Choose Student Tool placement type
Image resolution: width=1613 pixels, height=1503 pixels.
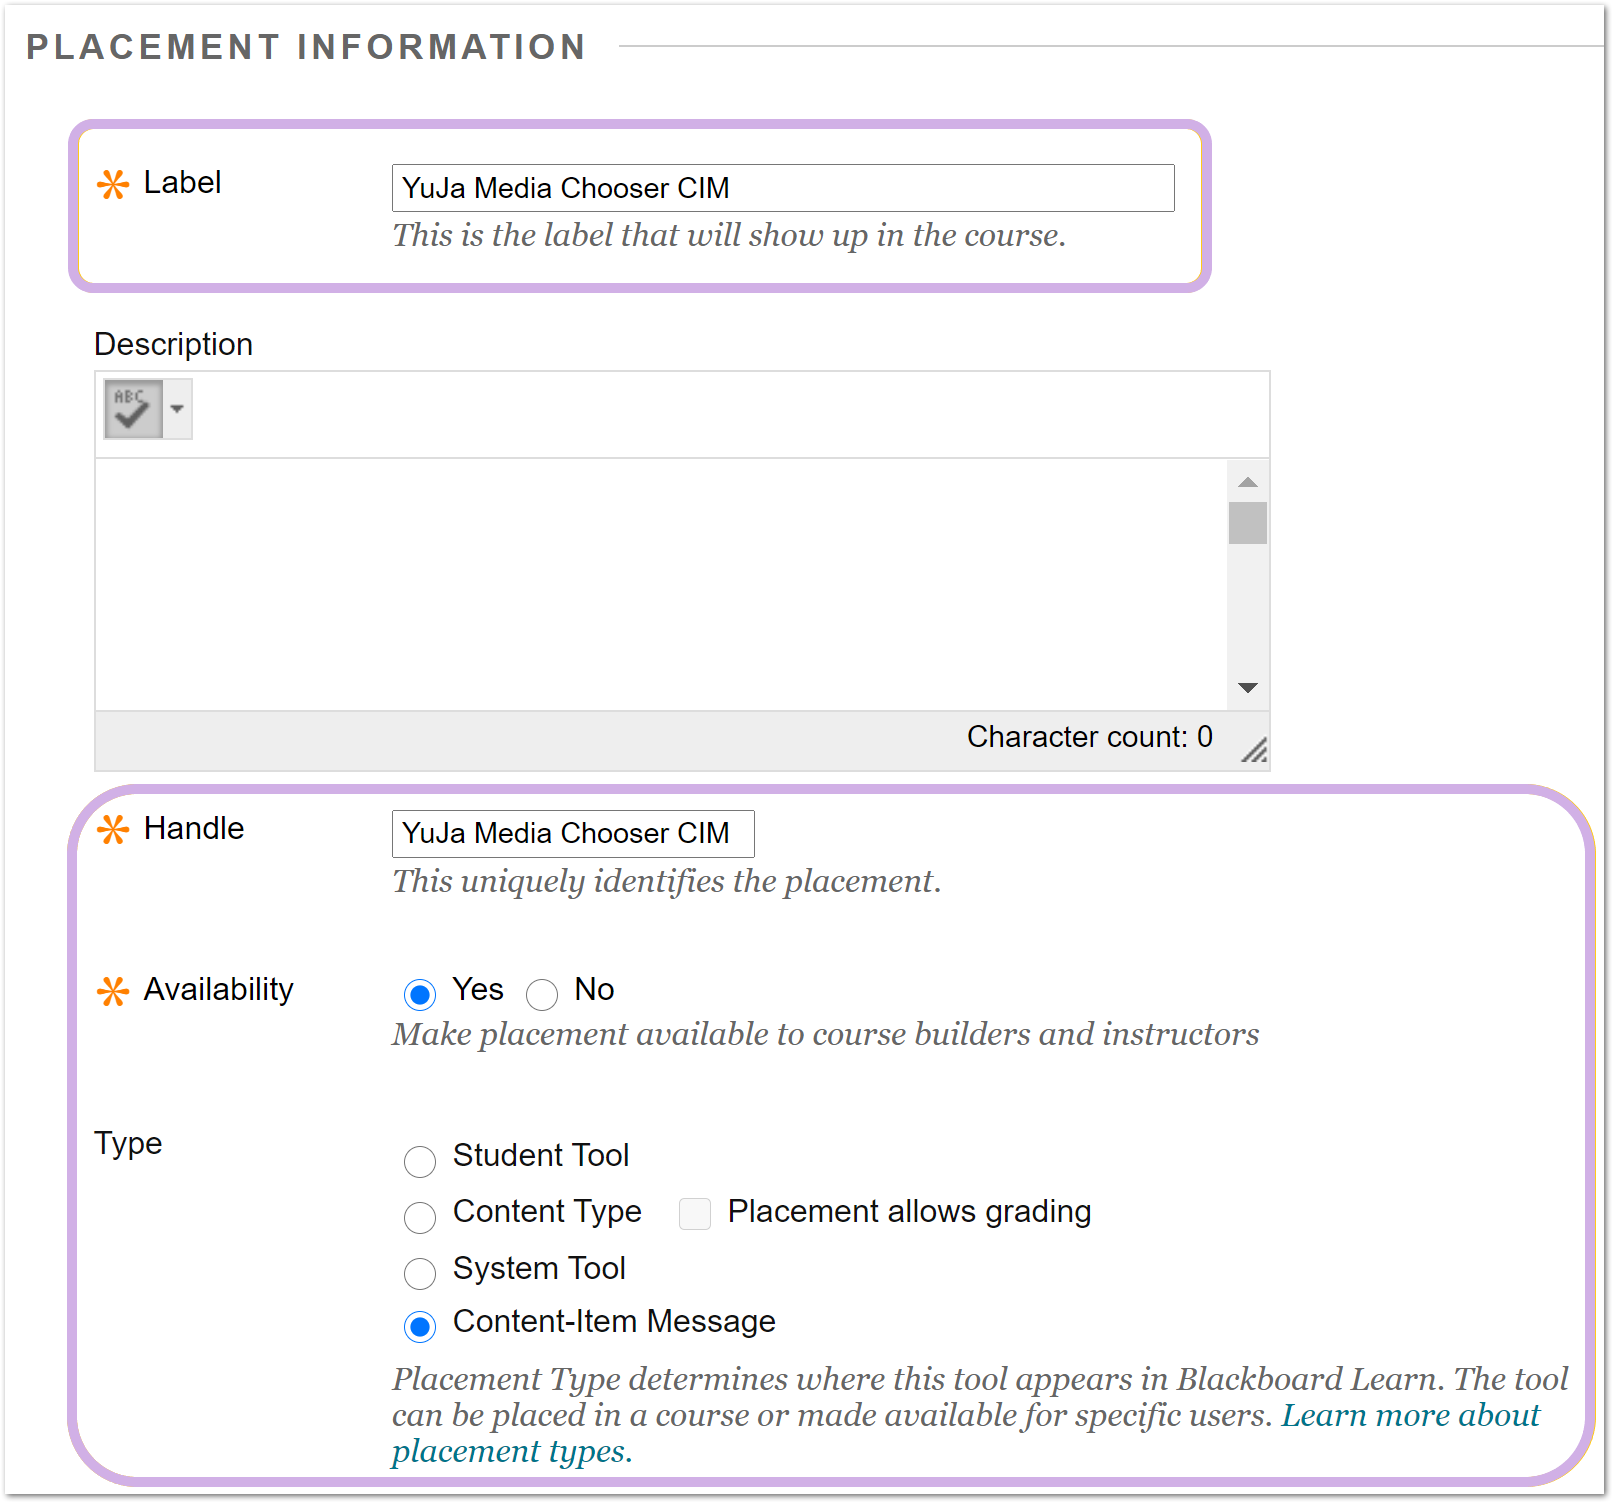pos(420,1161)
